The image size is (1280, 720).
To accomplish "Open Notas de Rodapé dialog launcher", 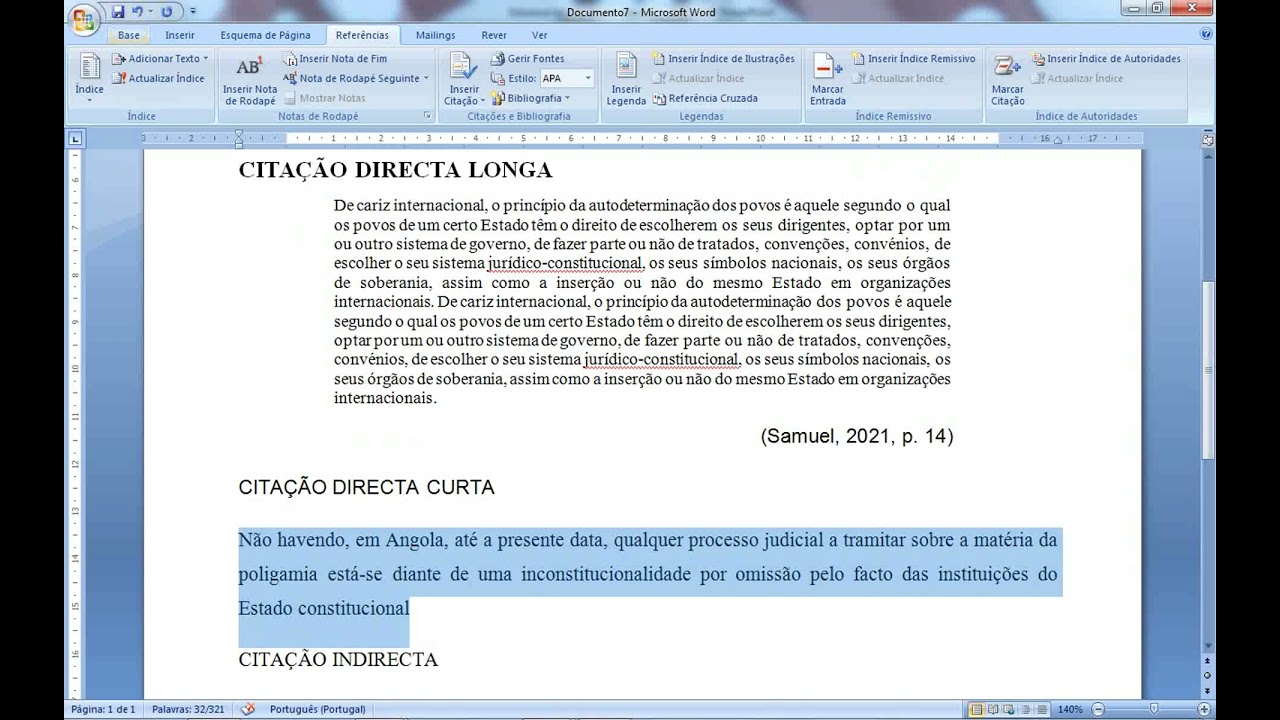I will (428, 116).
